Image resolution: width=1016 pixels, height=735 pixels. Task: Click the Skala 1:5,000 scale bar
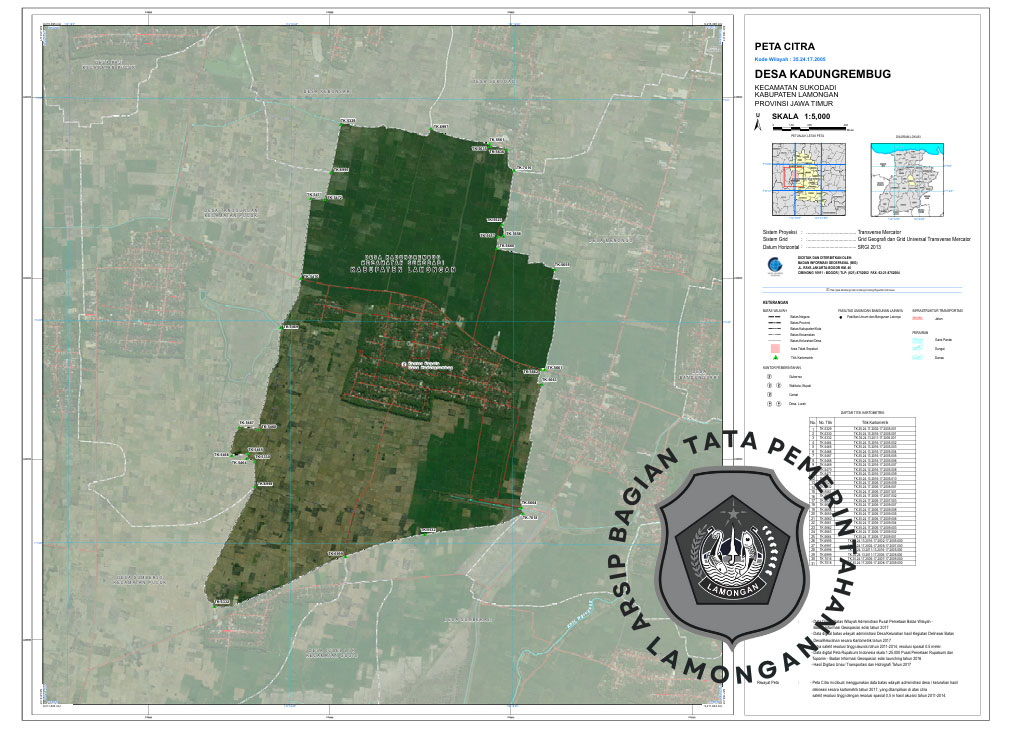810,127
